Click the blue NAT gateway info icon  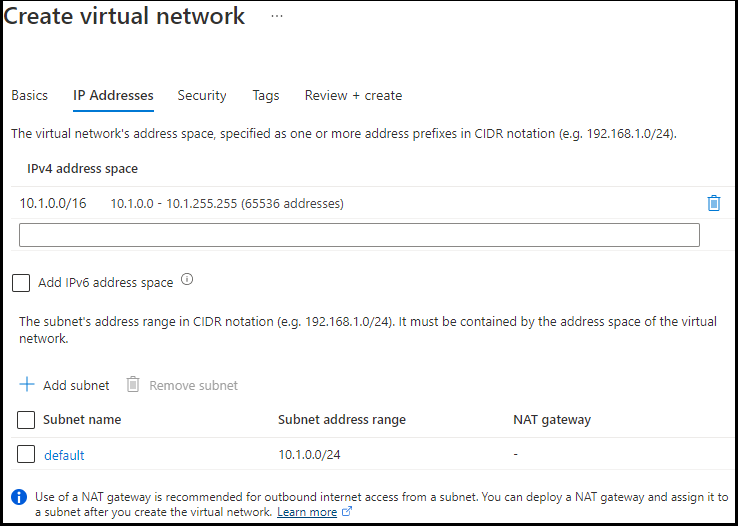[19, 497]
